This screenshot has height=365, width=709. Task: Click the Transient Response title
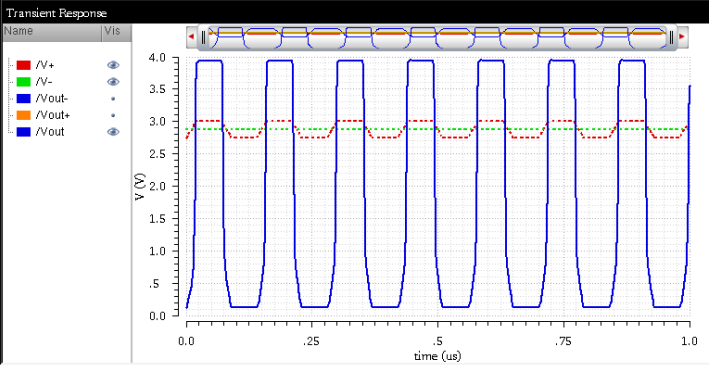click(x=57, y=13)
